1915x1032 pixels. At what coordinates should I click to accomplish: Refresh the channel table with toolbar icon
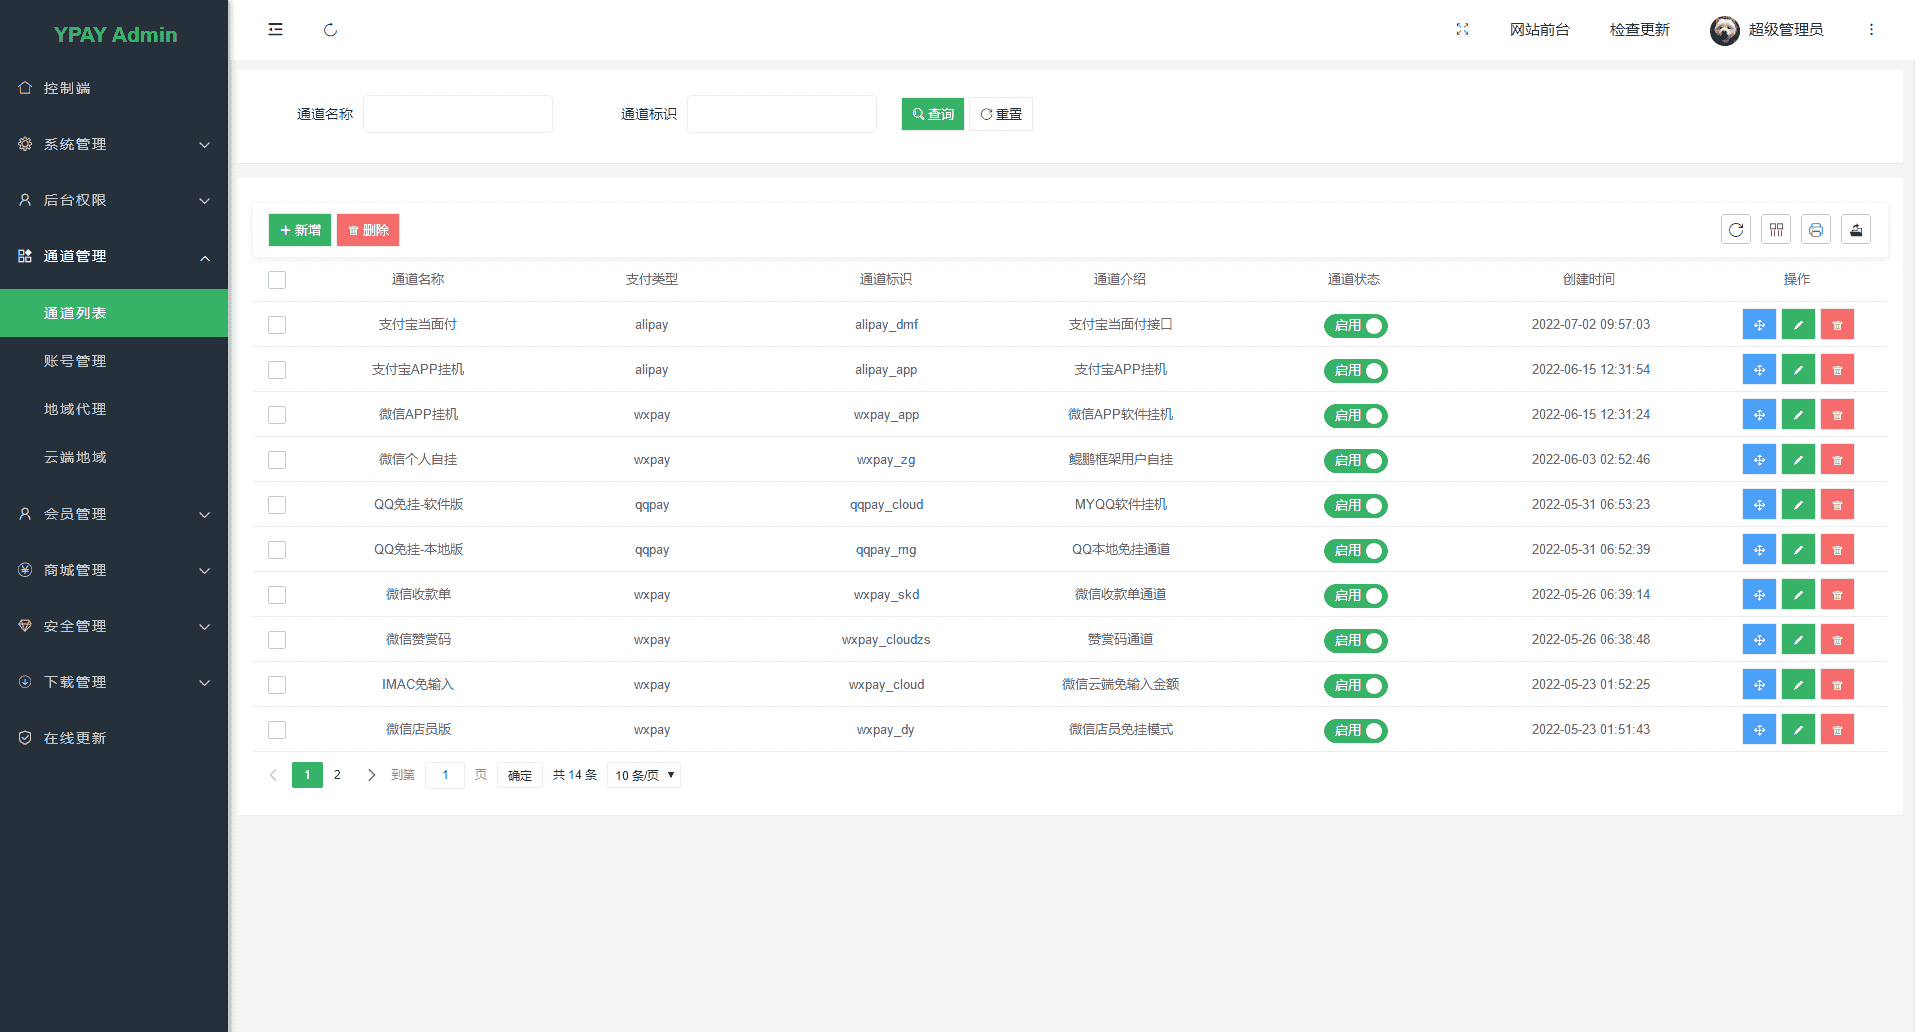click(x=1736, y=230)
